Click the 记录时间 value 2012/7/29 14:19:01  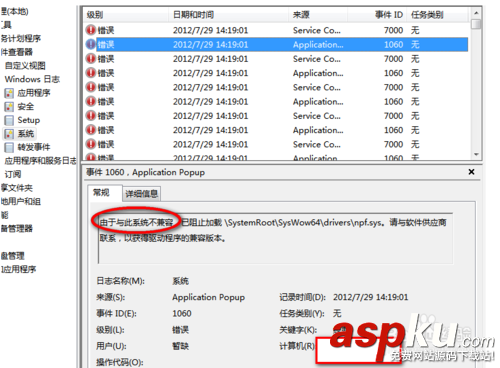pyautogui.click(x=370, y=297)
